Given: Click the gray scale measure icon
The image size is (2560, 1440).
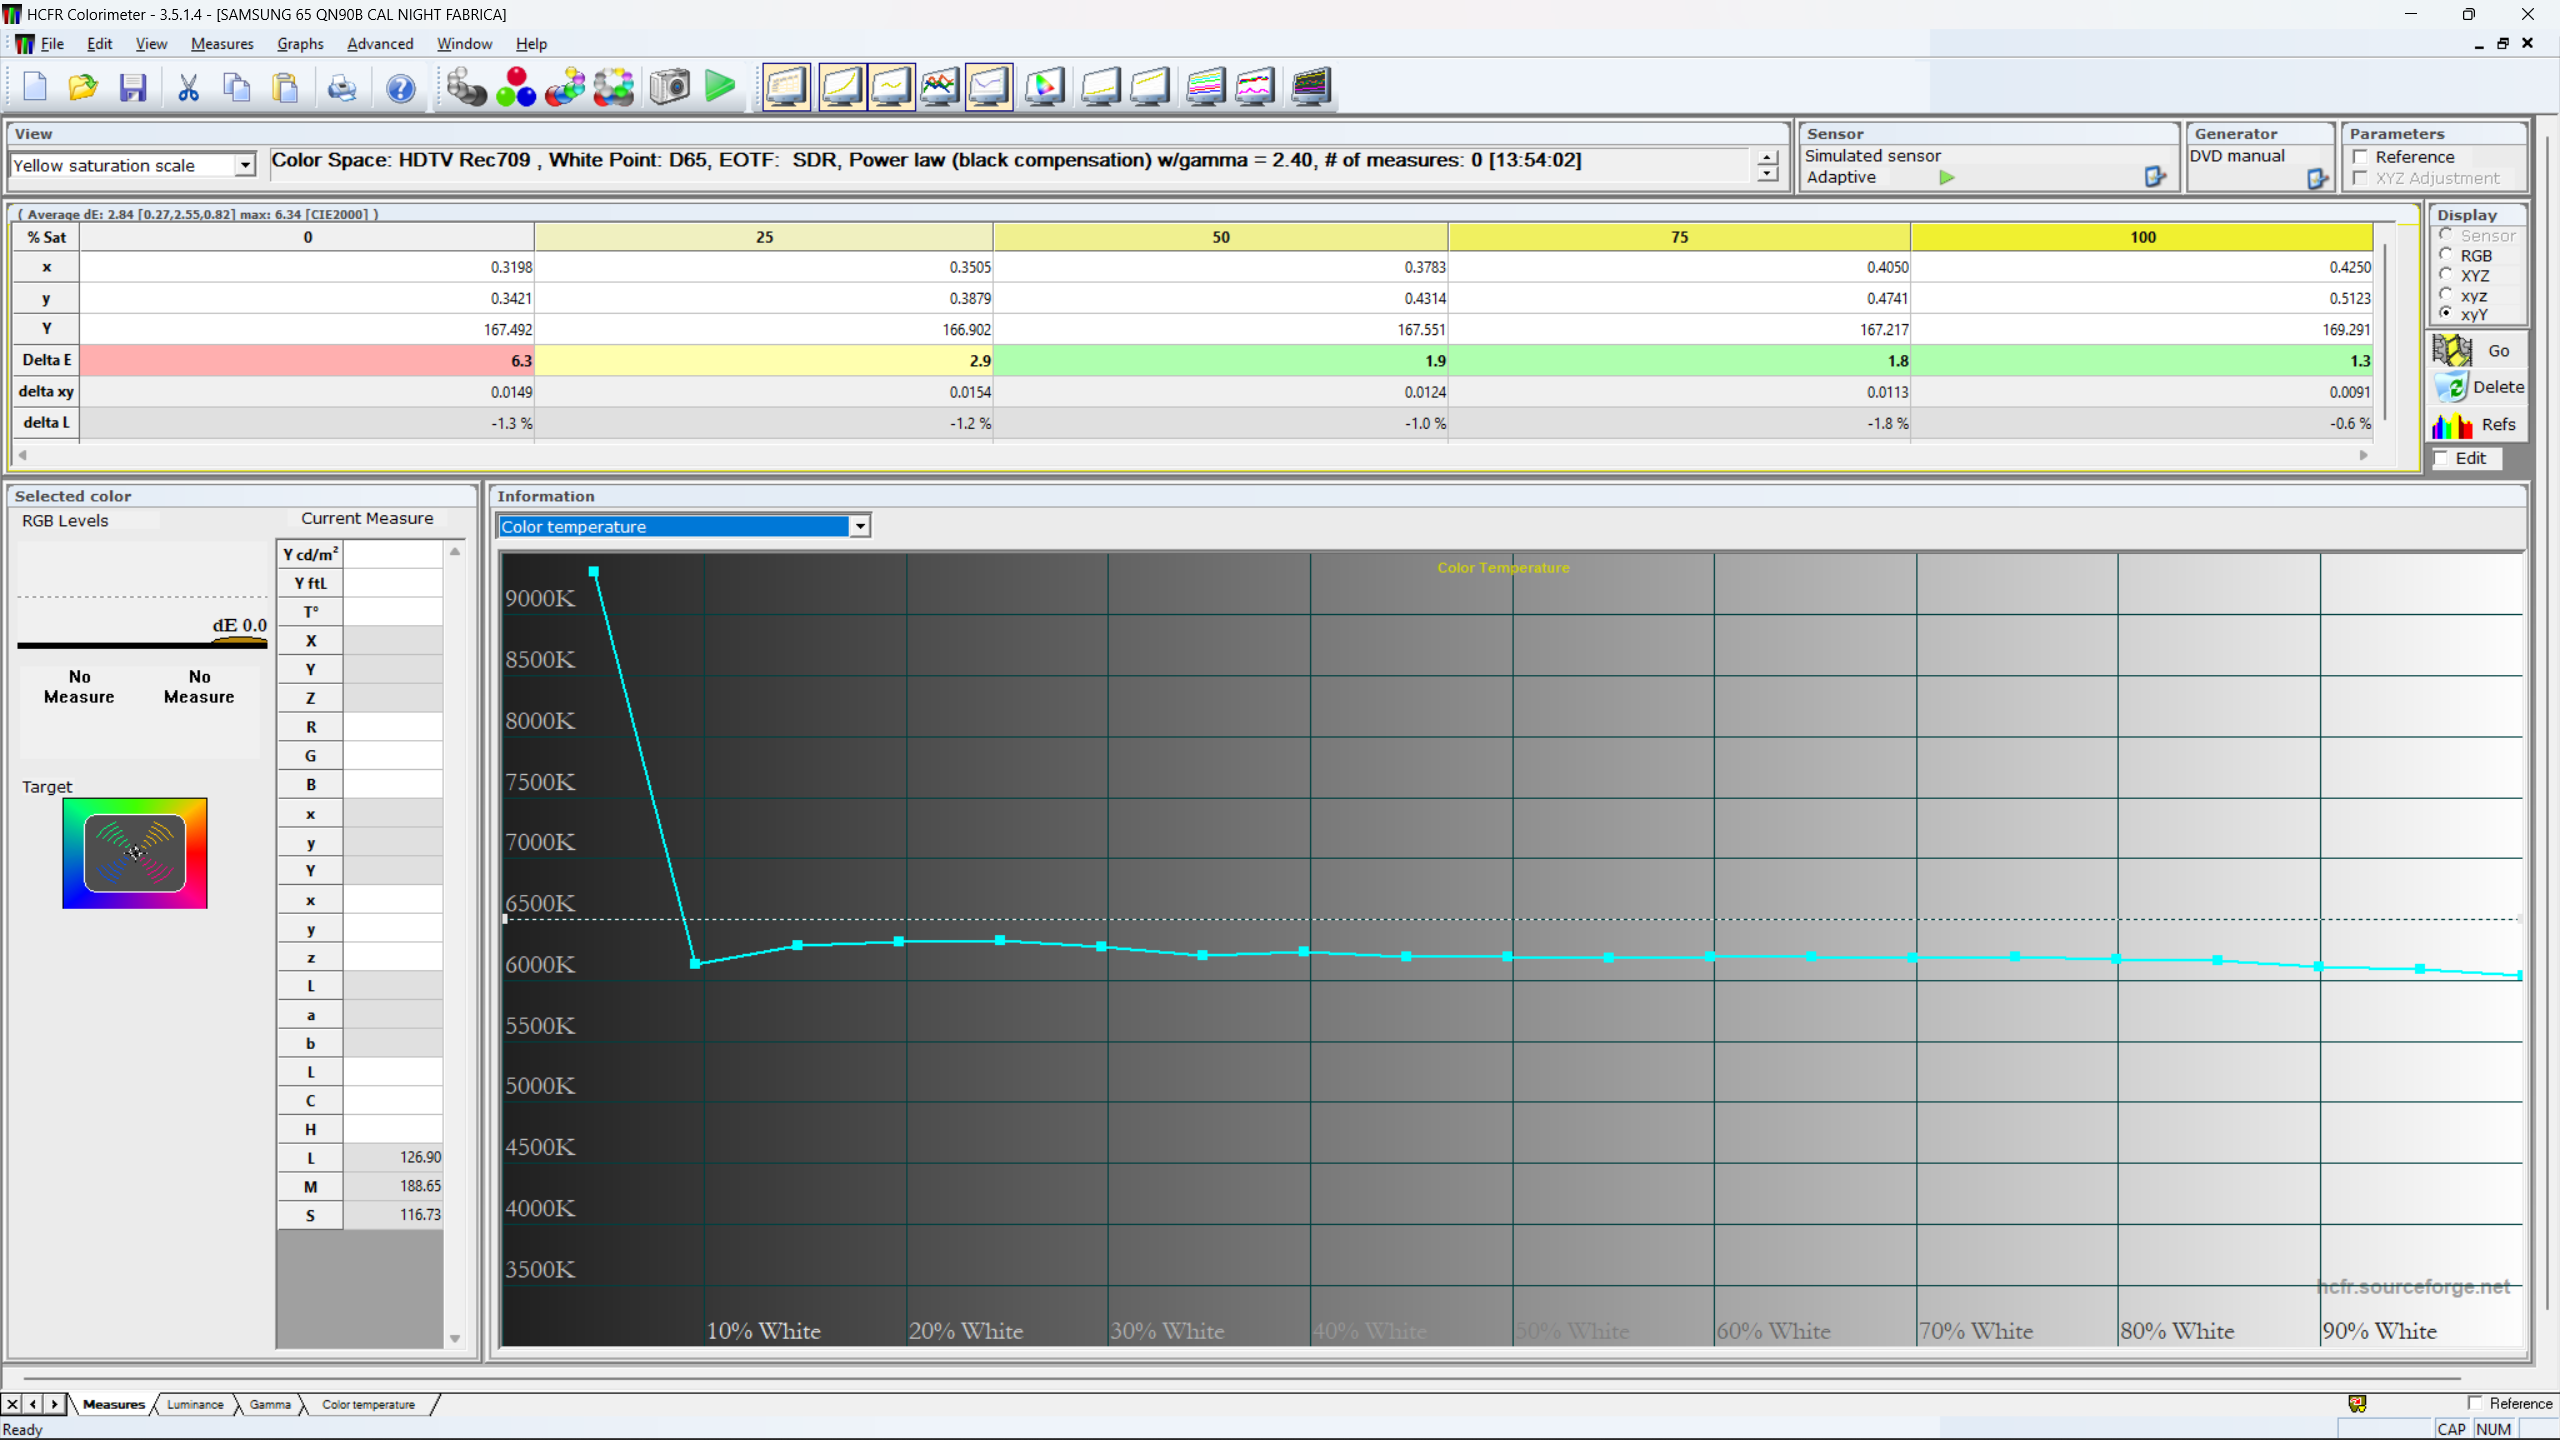Looking at the screenshot, I should 465,87.
